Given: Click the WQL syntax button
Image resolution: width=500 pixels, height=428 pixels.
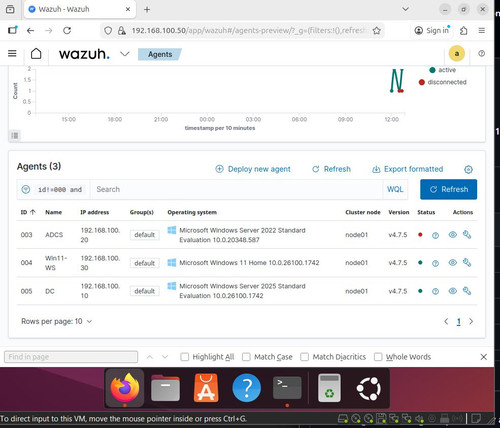Looking at the screenshot, I should coord(395,189).
